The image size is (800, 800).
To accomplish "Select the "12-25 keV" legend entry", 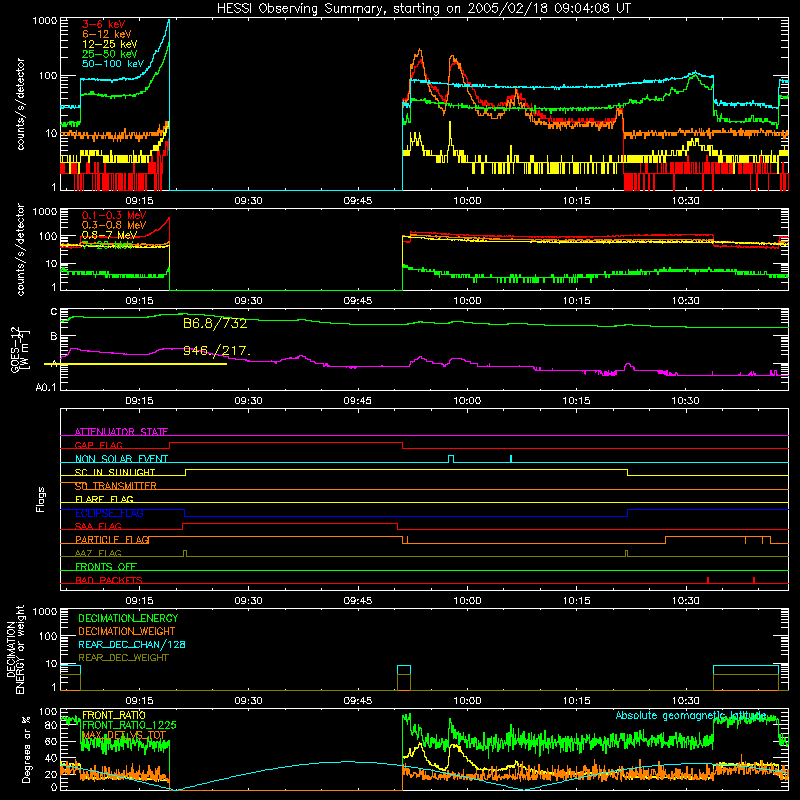I will (109, 44).
